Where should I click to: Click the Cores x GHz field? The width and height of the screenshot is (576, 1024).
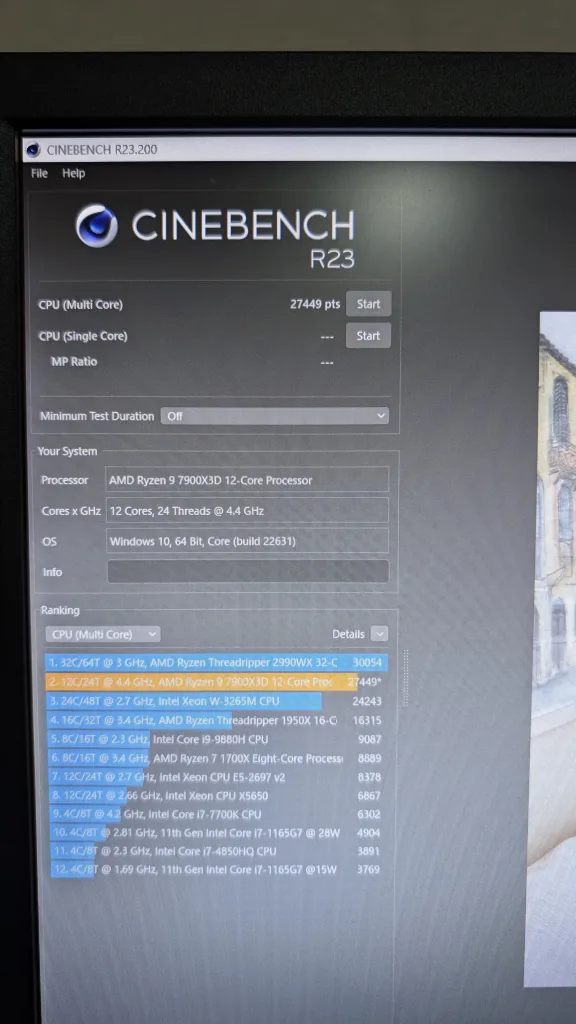tap(248, 511)
